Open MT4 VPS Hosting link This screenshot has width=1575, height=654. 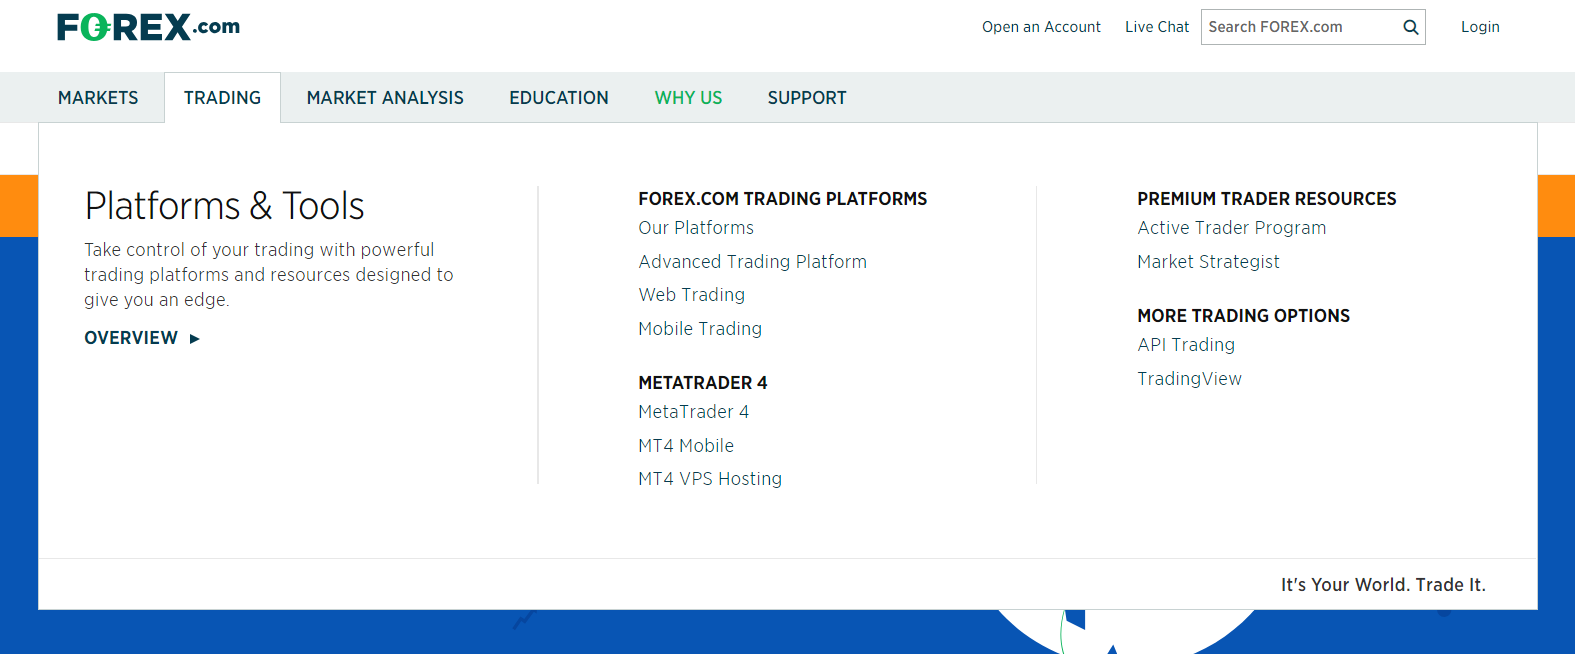point(710,479)
